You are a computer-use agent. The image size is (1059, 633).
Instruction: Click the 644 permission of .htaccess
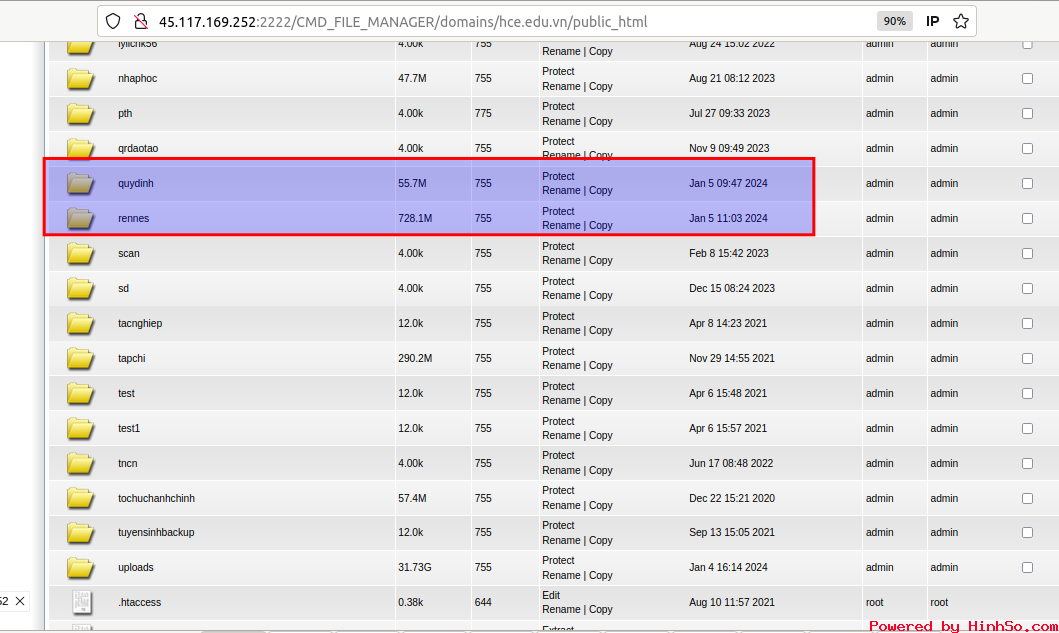(x=483, y=602)
